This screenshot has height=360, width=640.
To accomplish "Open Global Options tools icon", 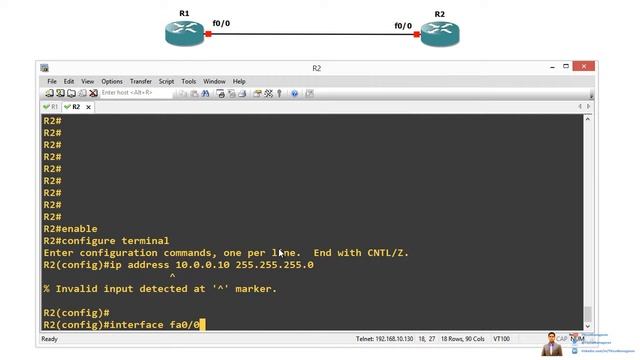I will coord(269,94).
